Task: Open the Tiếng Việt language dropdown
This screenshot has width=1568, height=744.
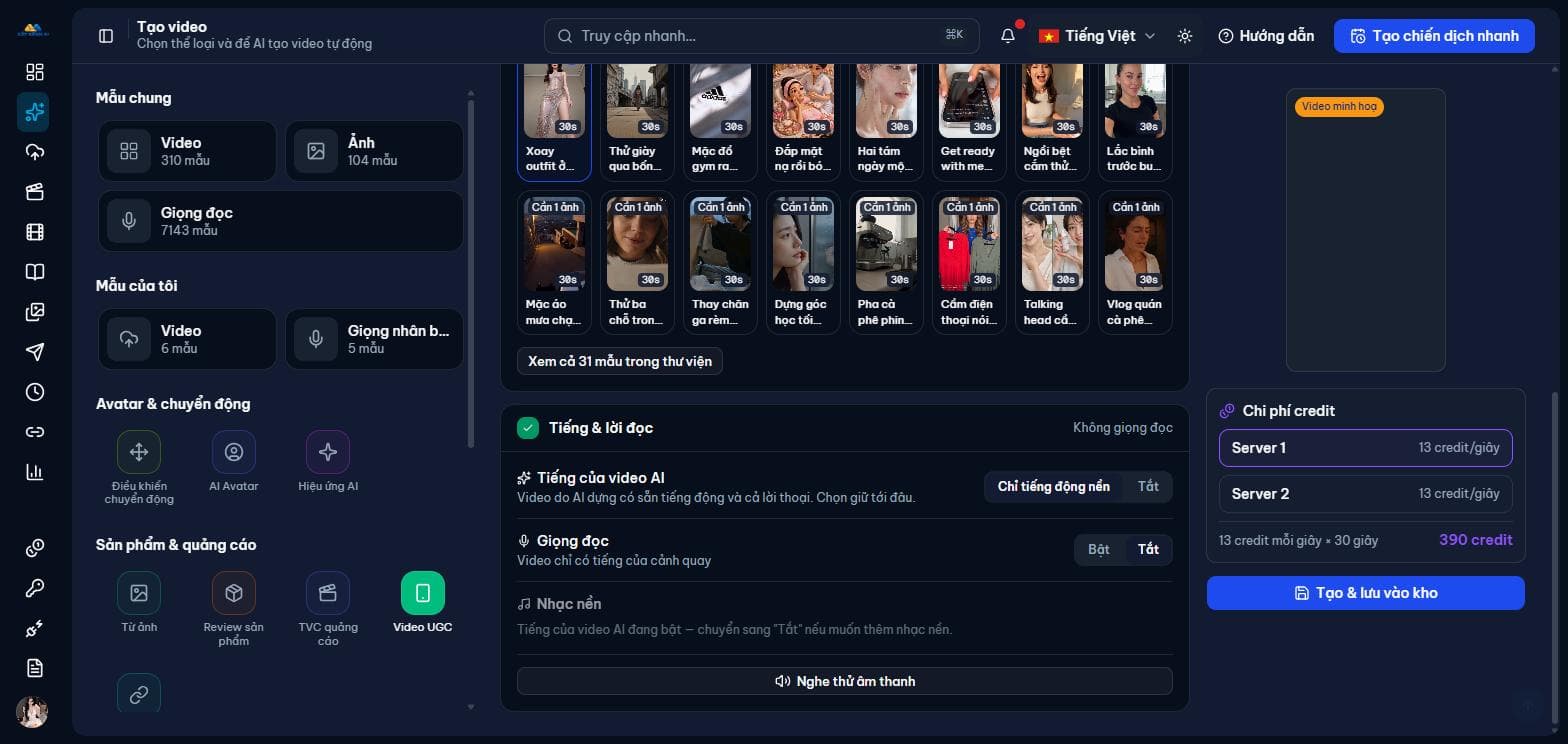Action: coord(1097,36)
